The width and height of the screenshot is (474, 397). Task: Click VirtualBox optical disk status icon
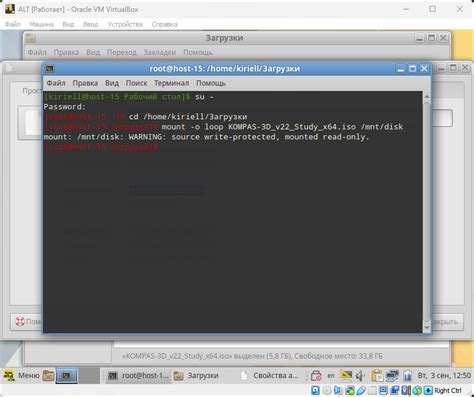pos(327,390)
